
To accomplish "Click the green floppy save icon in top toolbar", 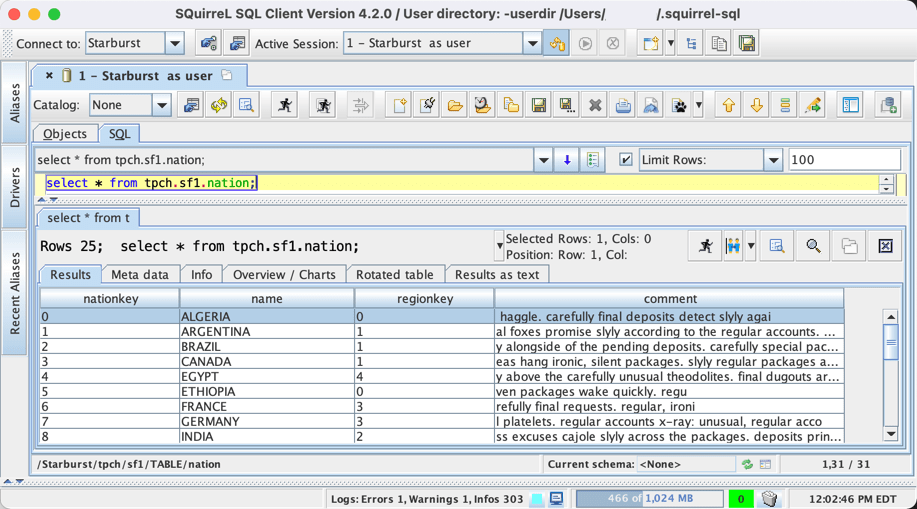I will (x=747, y=43).
